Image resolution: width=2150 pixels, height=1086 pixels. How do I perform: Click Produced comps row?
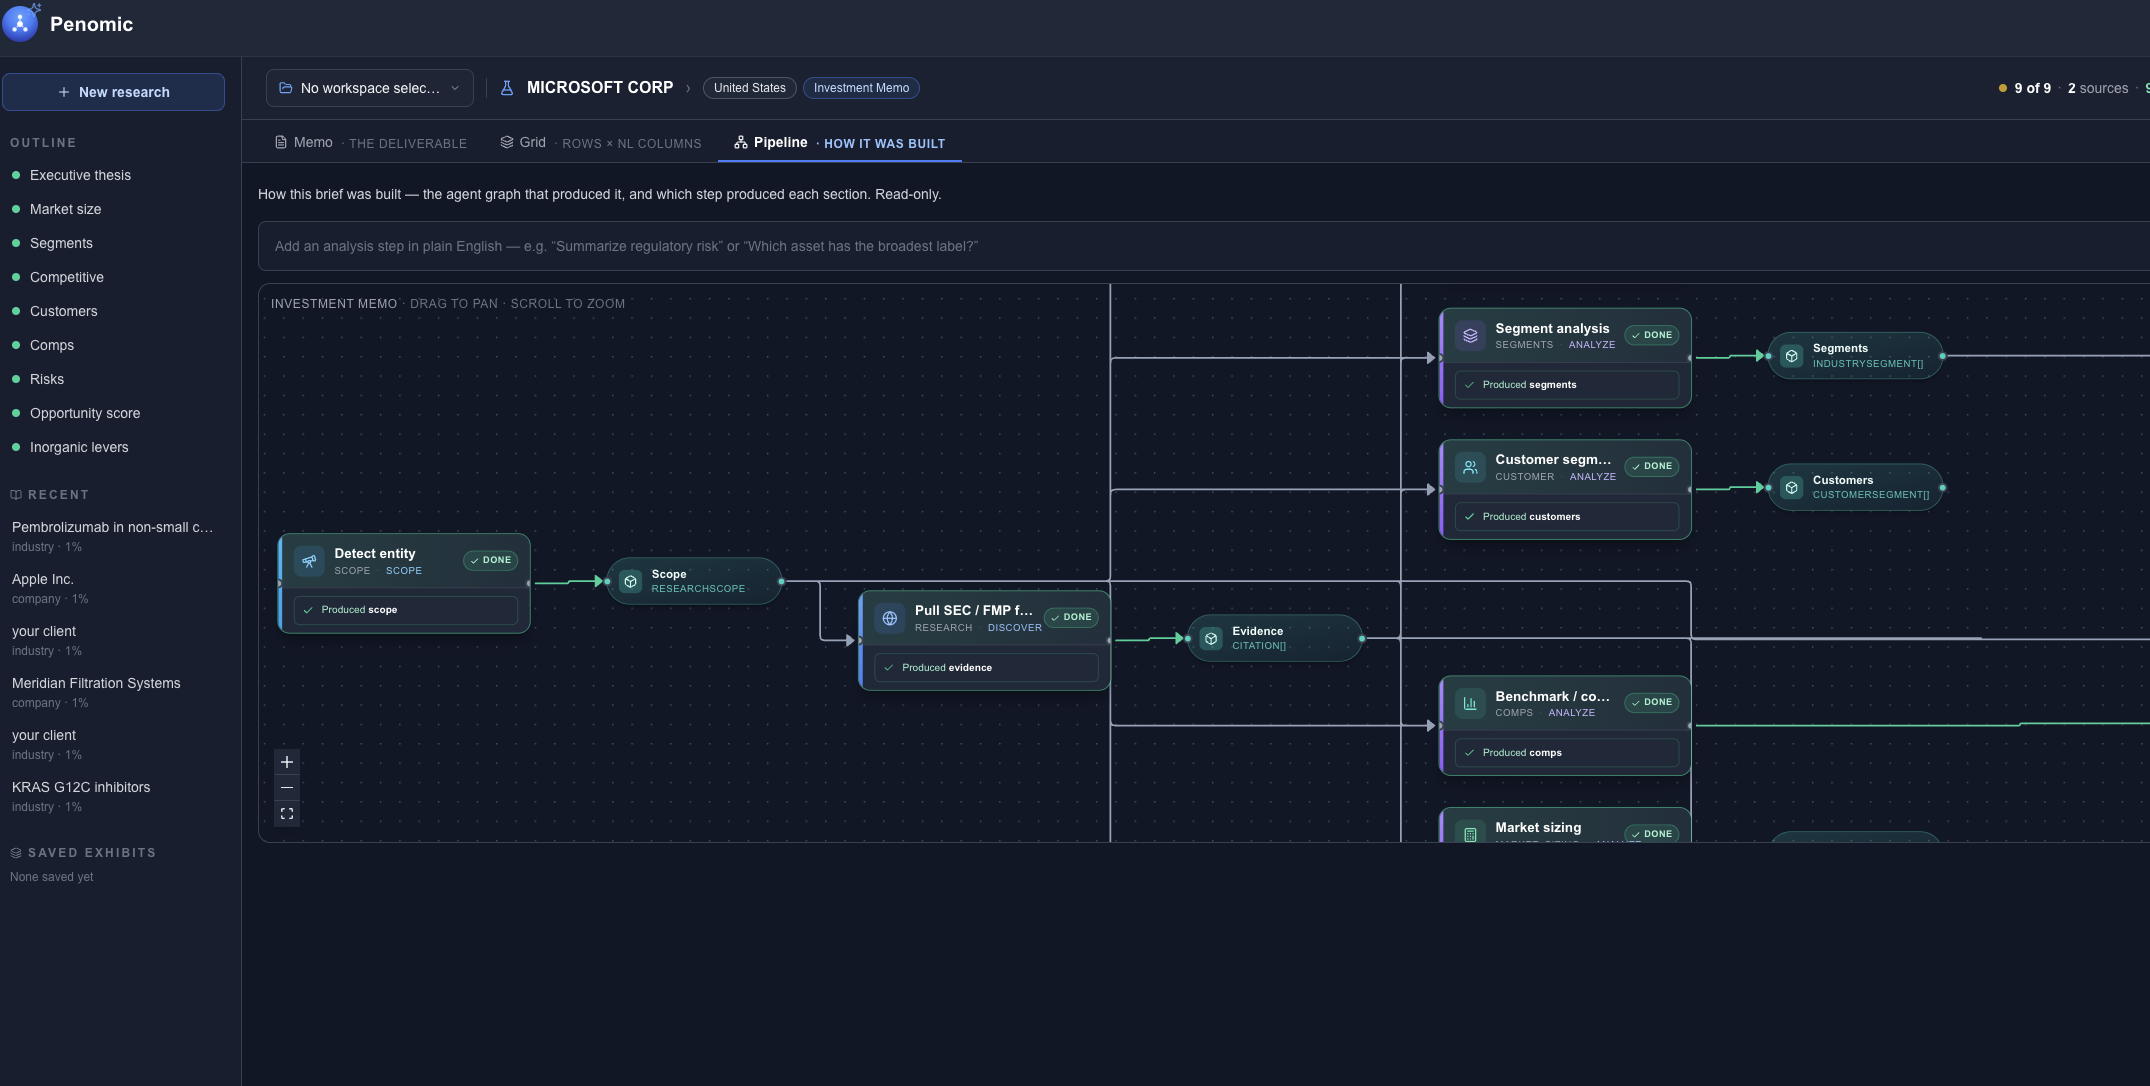tap(1567, 753)
